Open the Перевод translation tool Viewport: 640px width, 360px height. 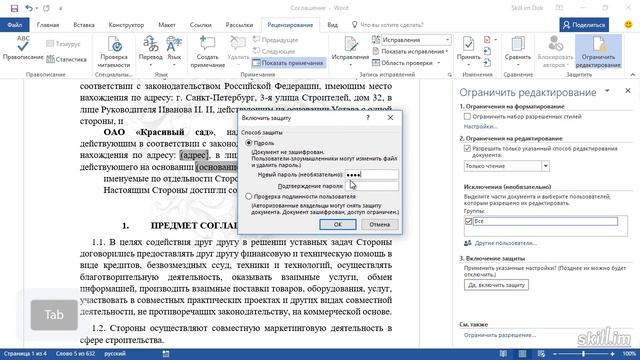click(x=151, y=51)
